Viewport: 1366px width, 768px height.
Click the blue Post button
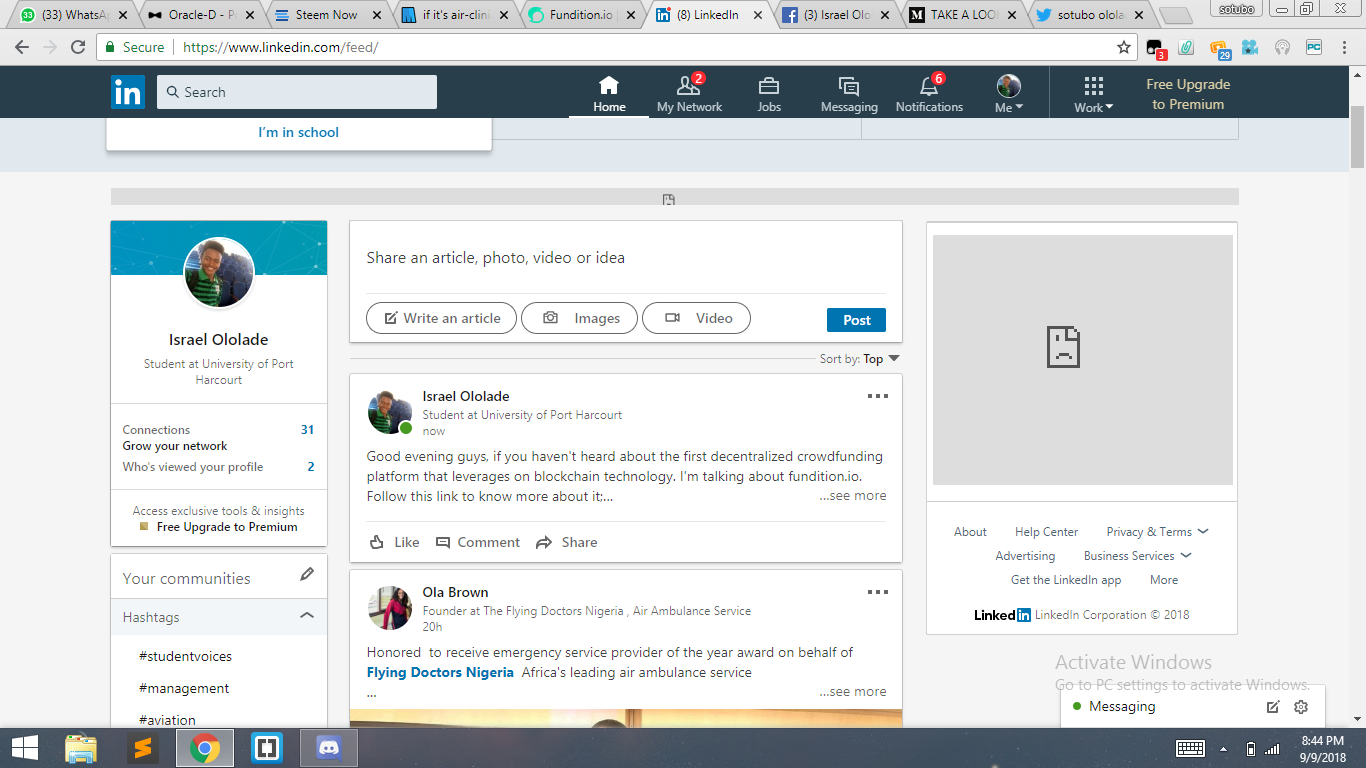[856, 320]
